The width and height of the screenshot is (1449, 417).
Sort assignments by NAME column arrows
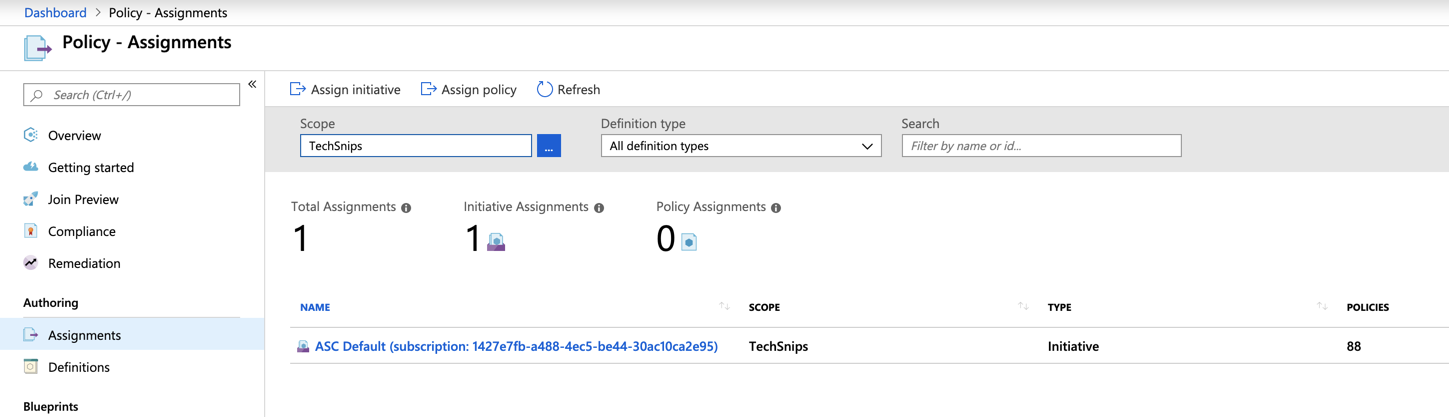pos(724,306)
